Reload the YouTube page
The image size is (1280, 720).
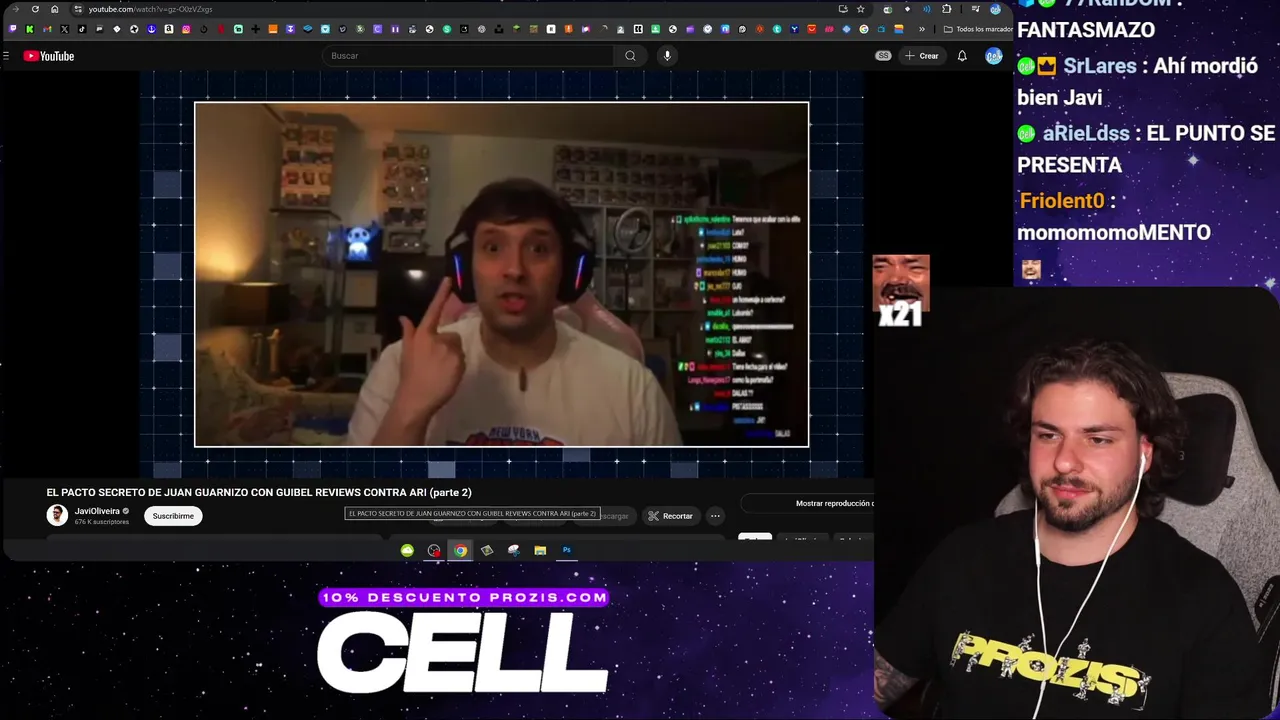35,9
